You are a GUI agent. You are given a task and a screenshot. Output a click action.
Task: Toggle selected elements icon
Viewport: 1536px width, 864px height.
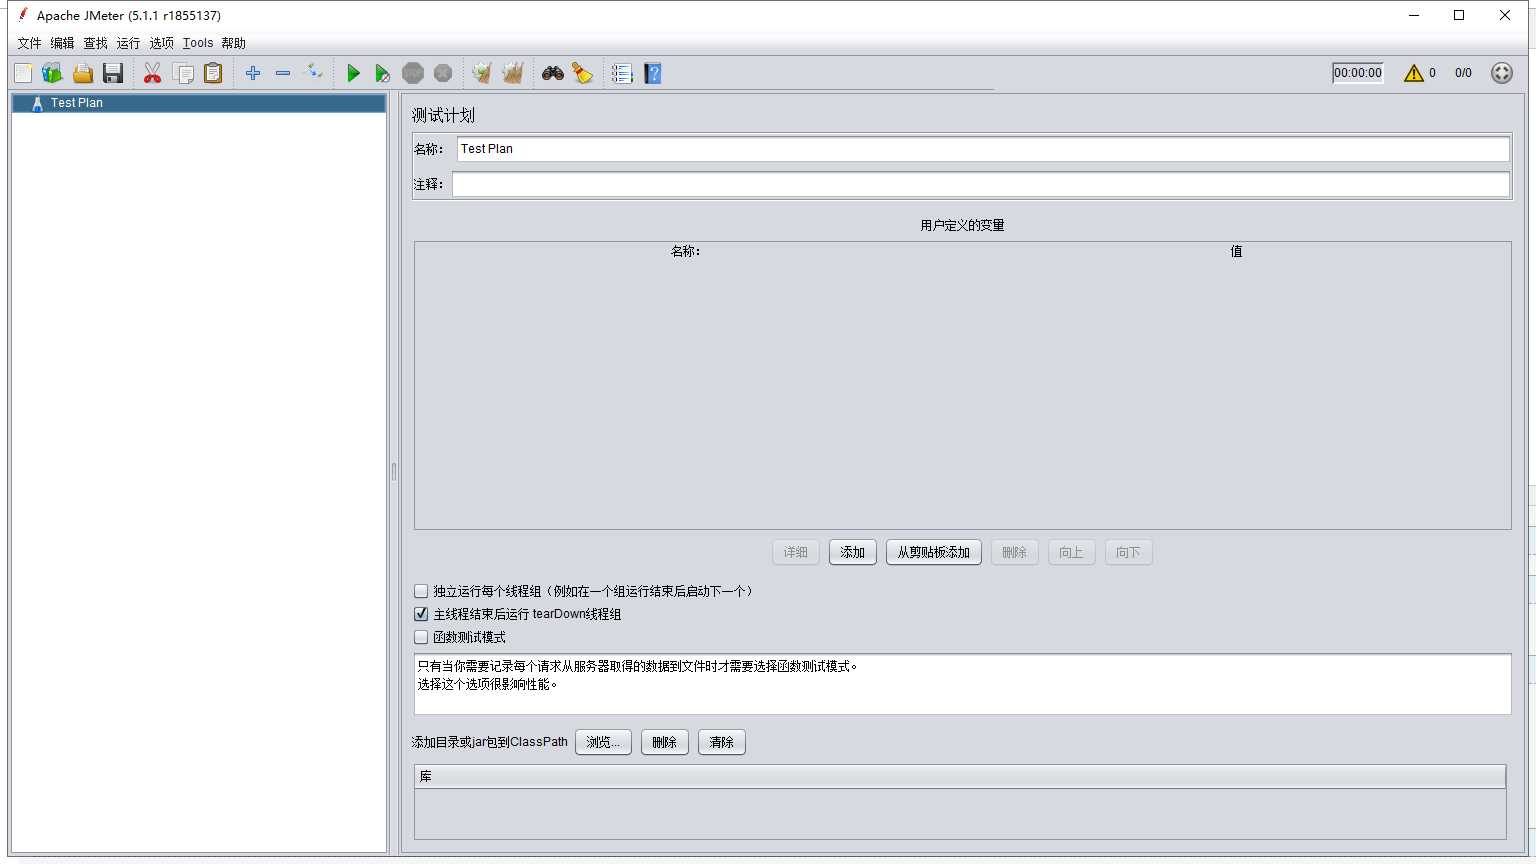point(313,73)
